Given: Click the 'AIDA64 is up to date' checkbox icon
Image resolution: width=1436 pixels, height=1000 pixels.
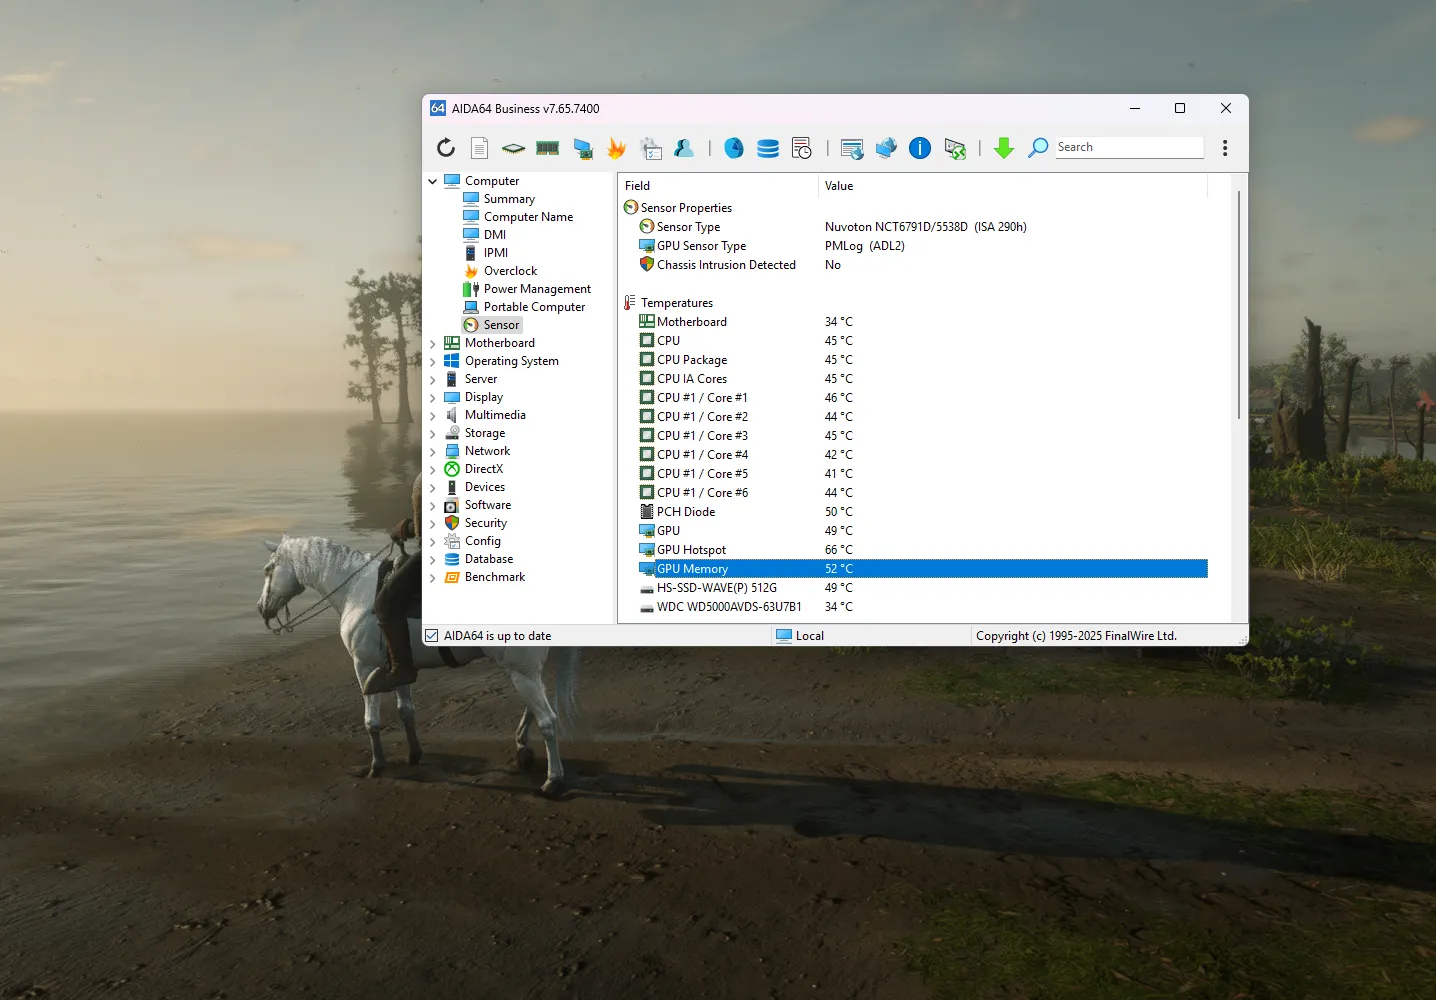Looking at the screenshot, I should (432, 636).
